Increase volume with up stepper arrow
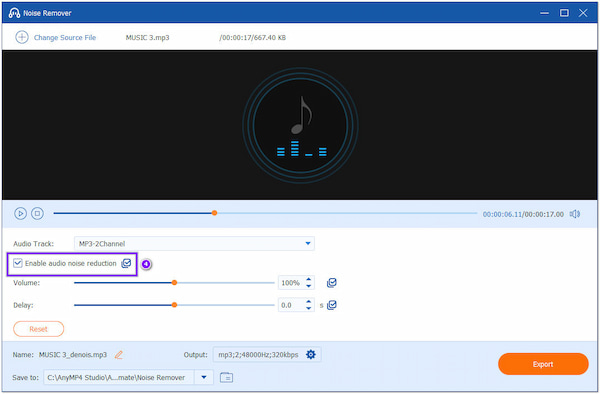Screen dimensions: 600x394 click(308, 279)
